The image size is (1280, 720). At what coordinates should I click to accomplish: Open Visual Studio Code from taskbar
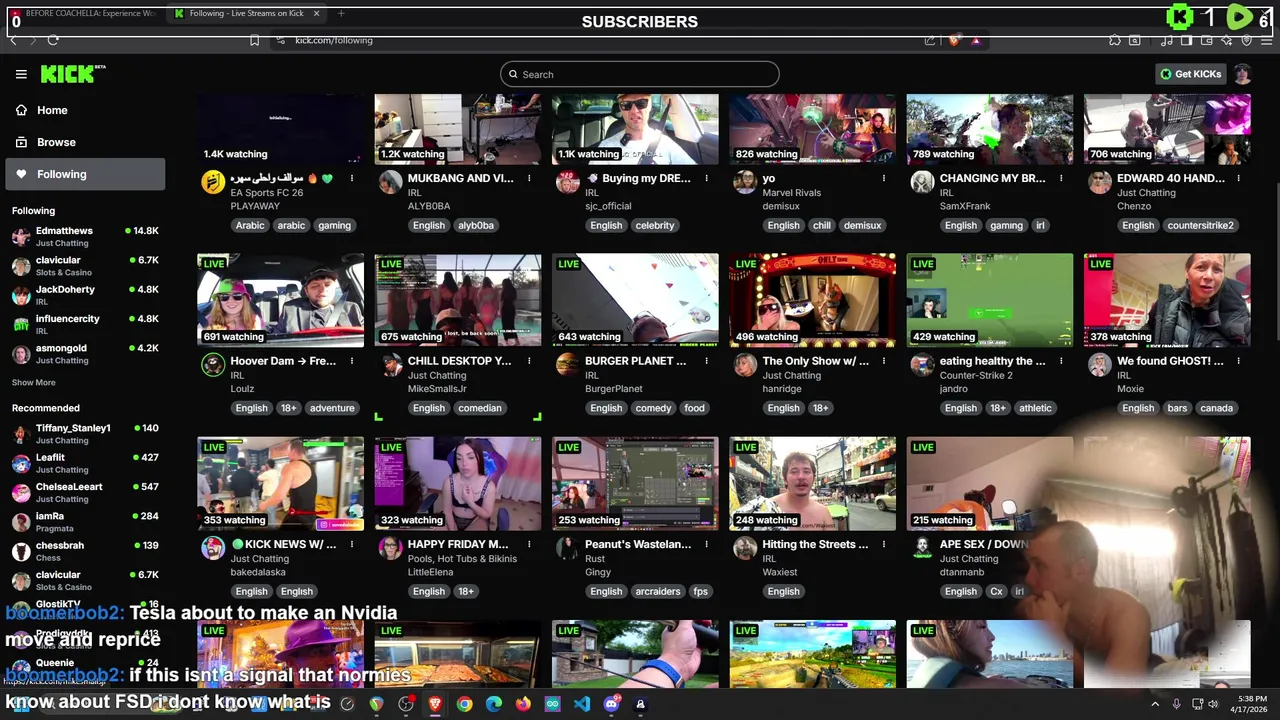click(x=582, y=704)
